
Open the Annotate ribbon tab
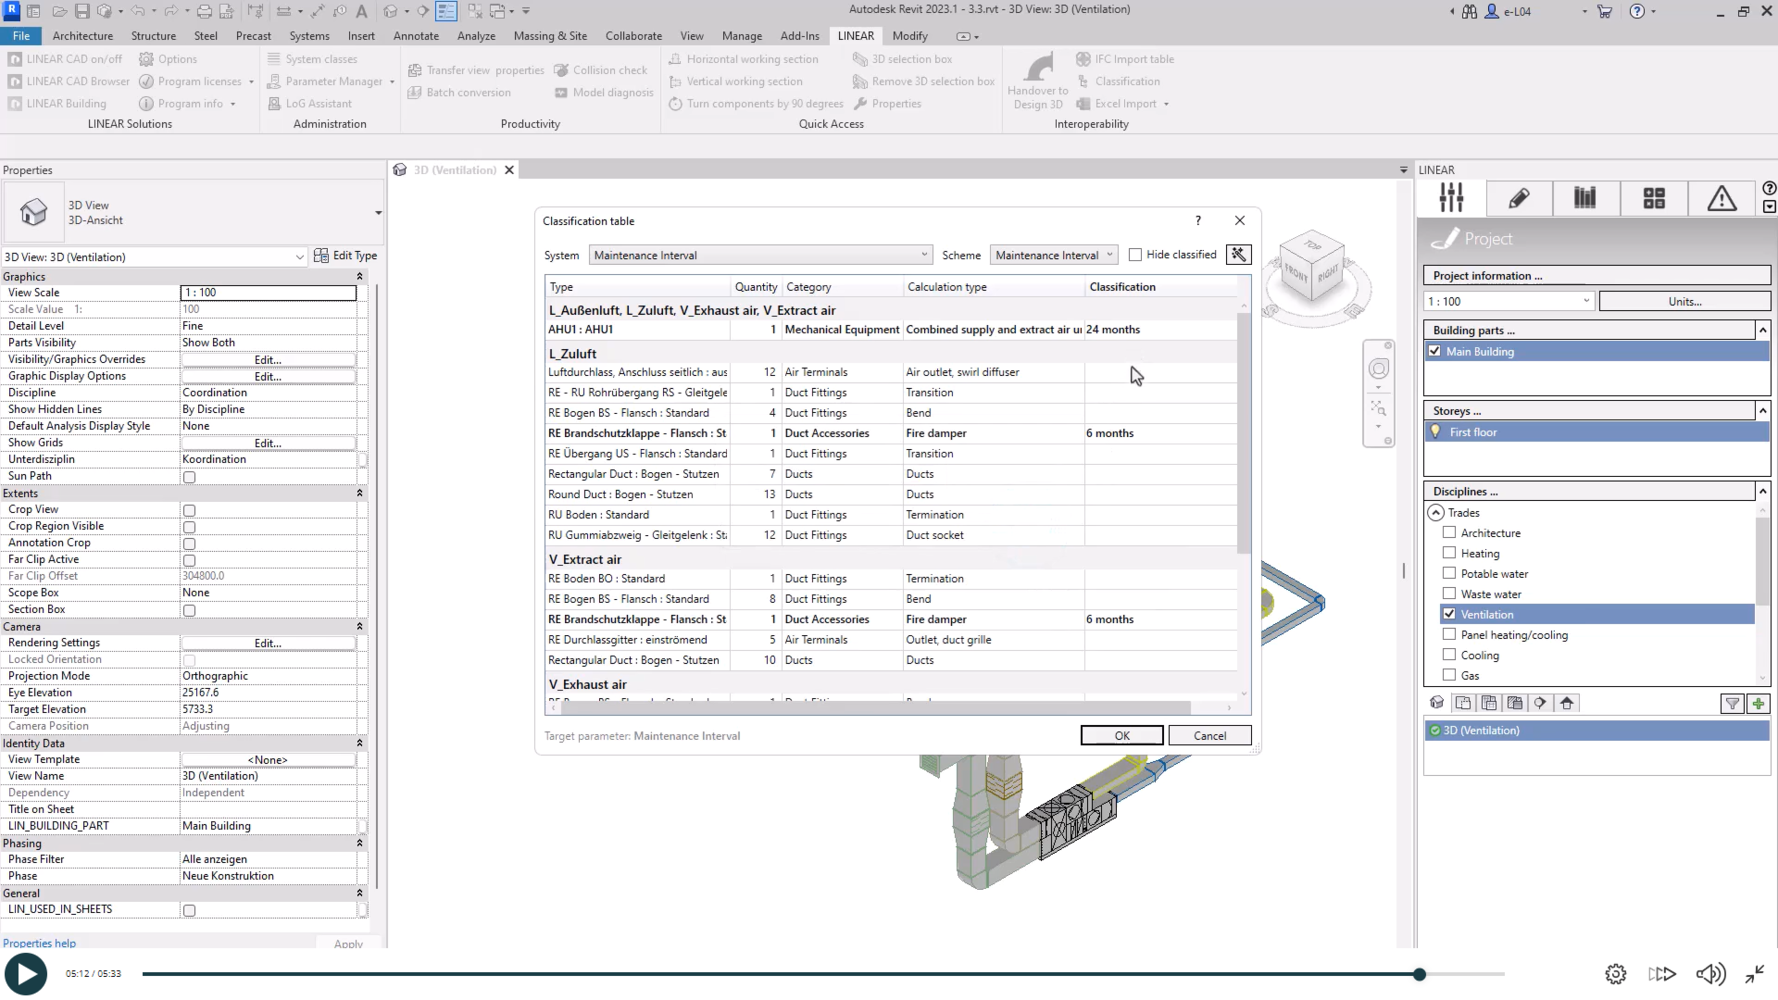(416, 36)
